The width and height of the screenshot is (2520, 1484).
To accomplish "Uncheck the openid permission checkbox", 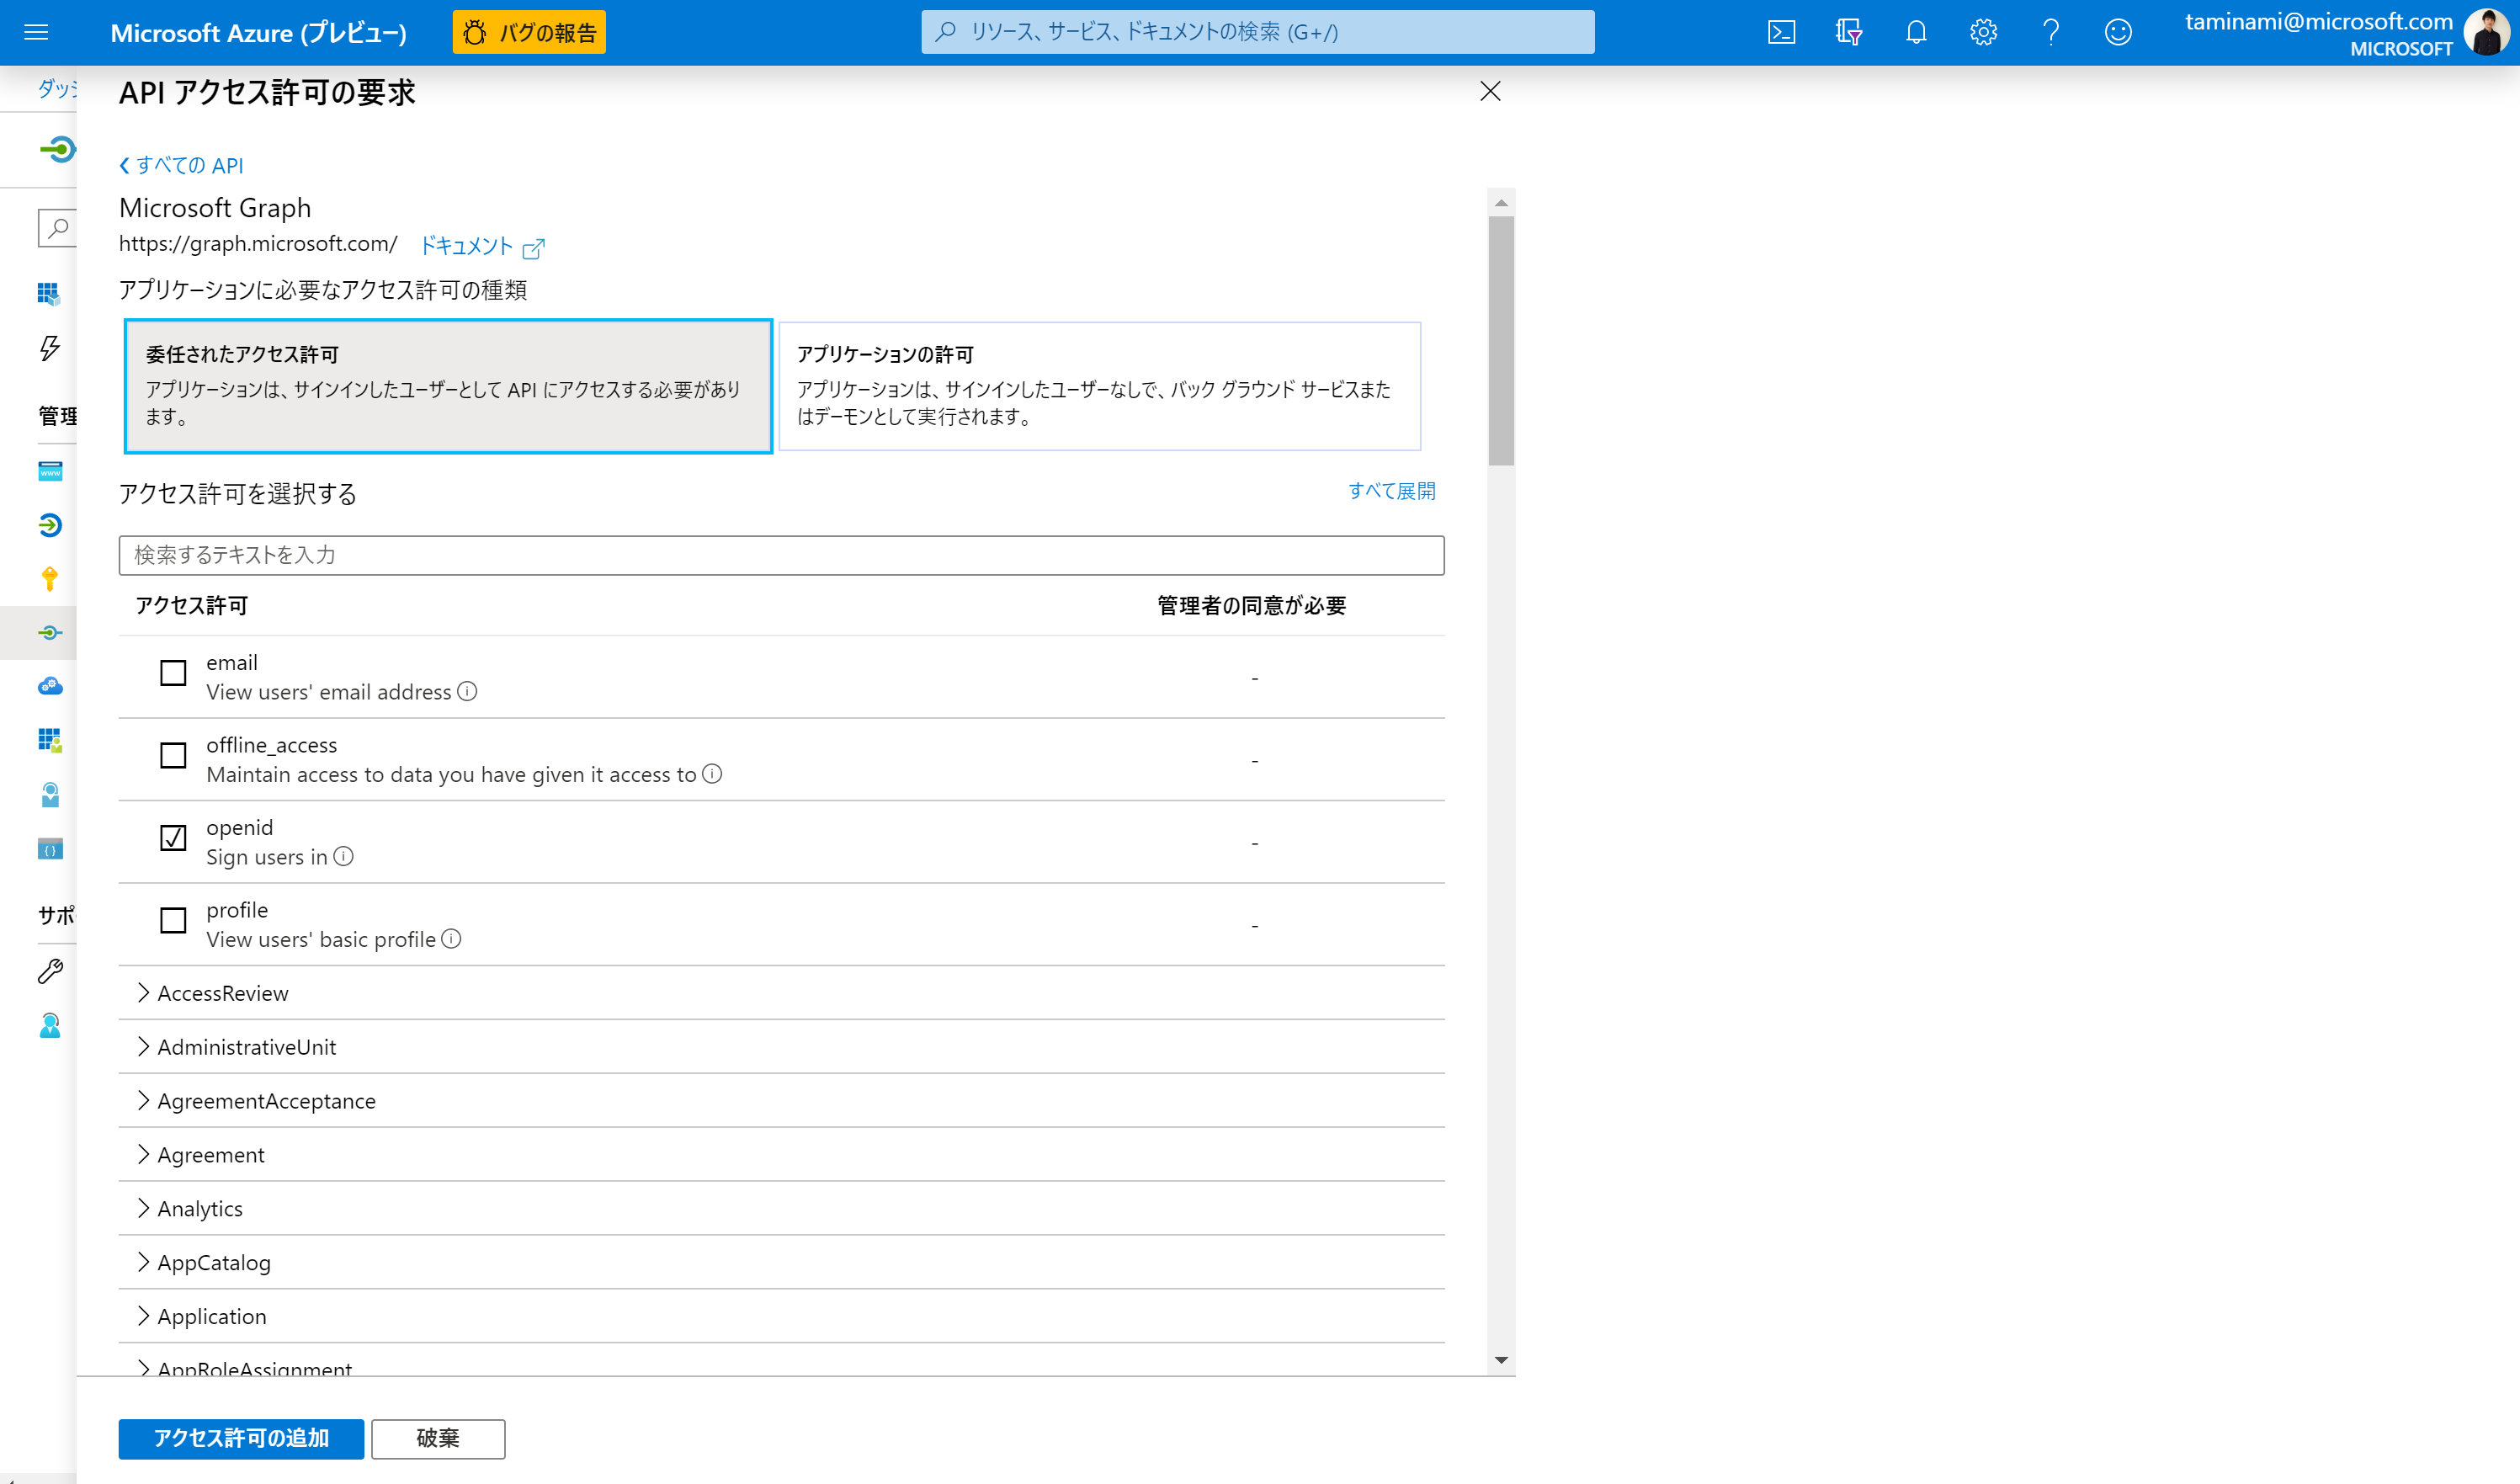I will tap(173, 837).
